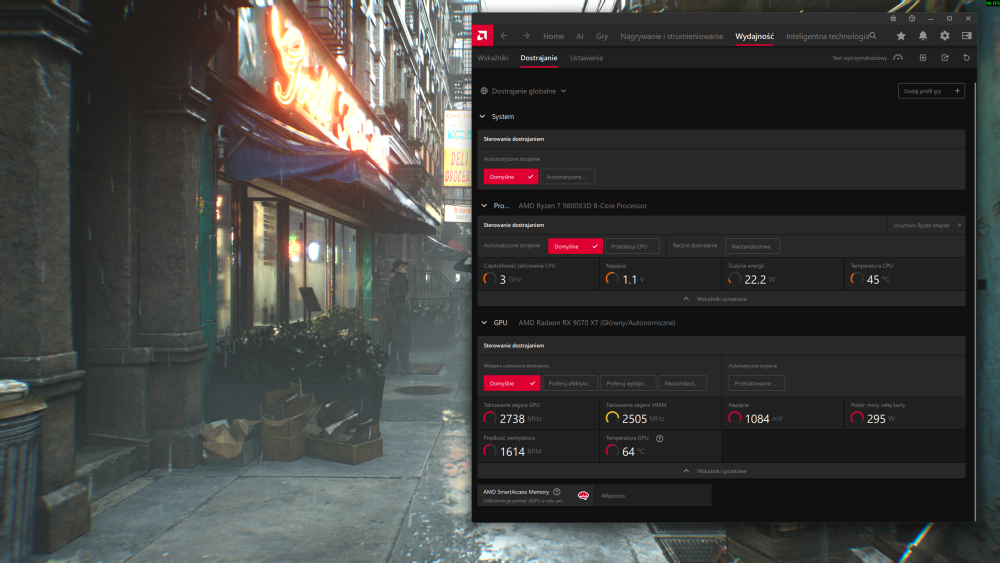Viewport: 1000px width, 563px height.
Task: Click AMD Ryzen 7 9800X3D processor name
Action: tap(582, 205)
